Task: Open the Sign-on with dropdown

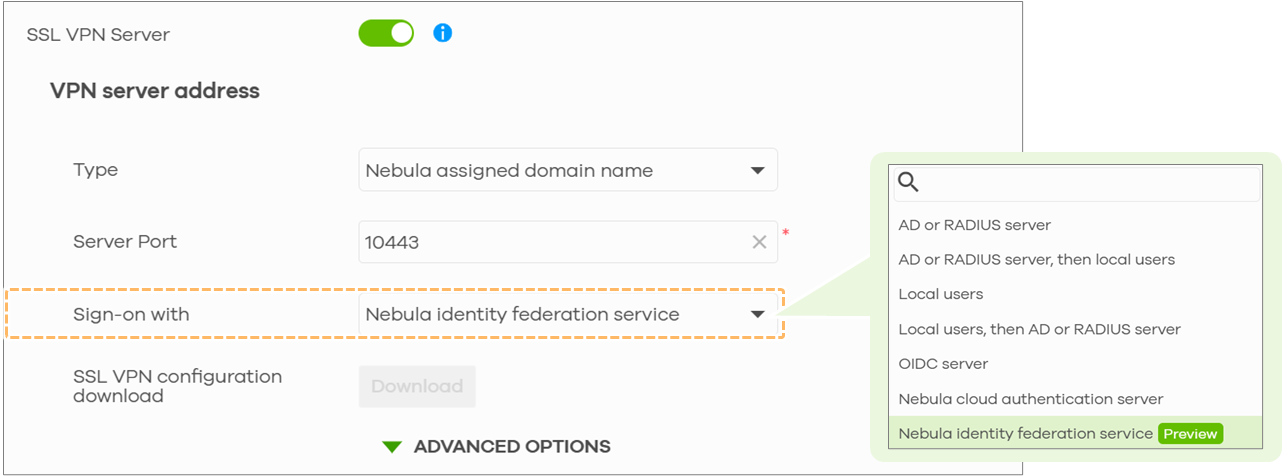Action: 568,314
